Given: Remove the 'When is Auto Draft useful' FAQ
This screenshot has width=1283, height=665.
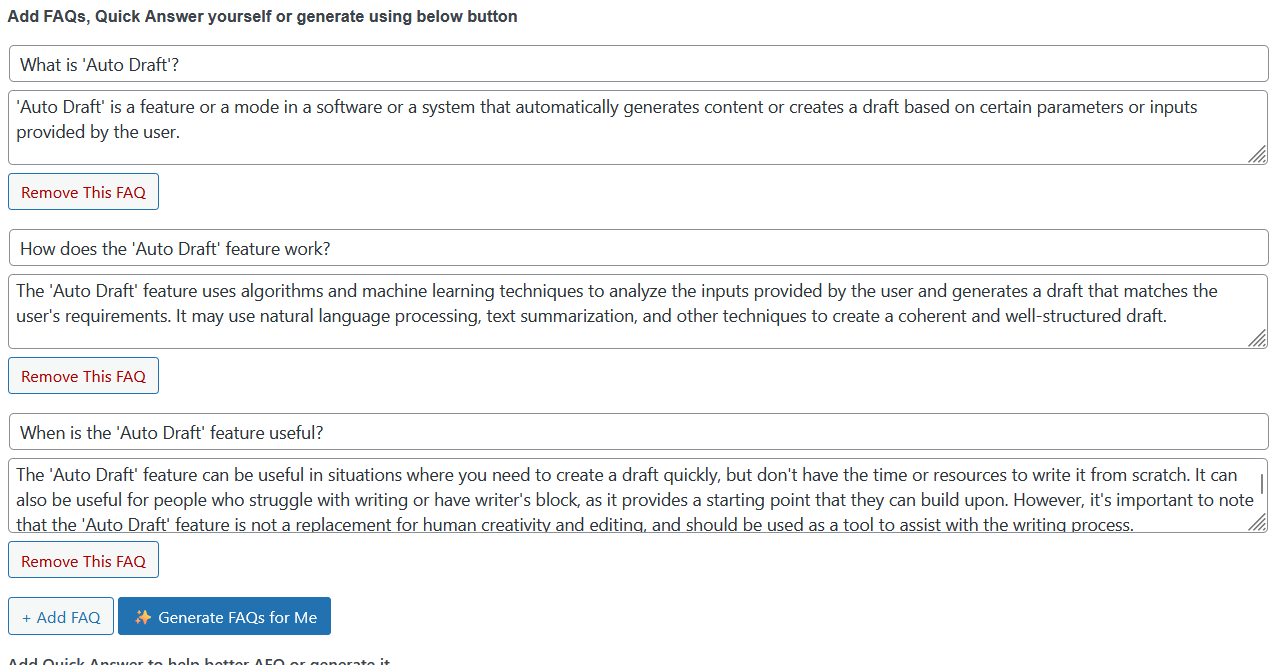Looking at the screenshot, I should [83, 559].
